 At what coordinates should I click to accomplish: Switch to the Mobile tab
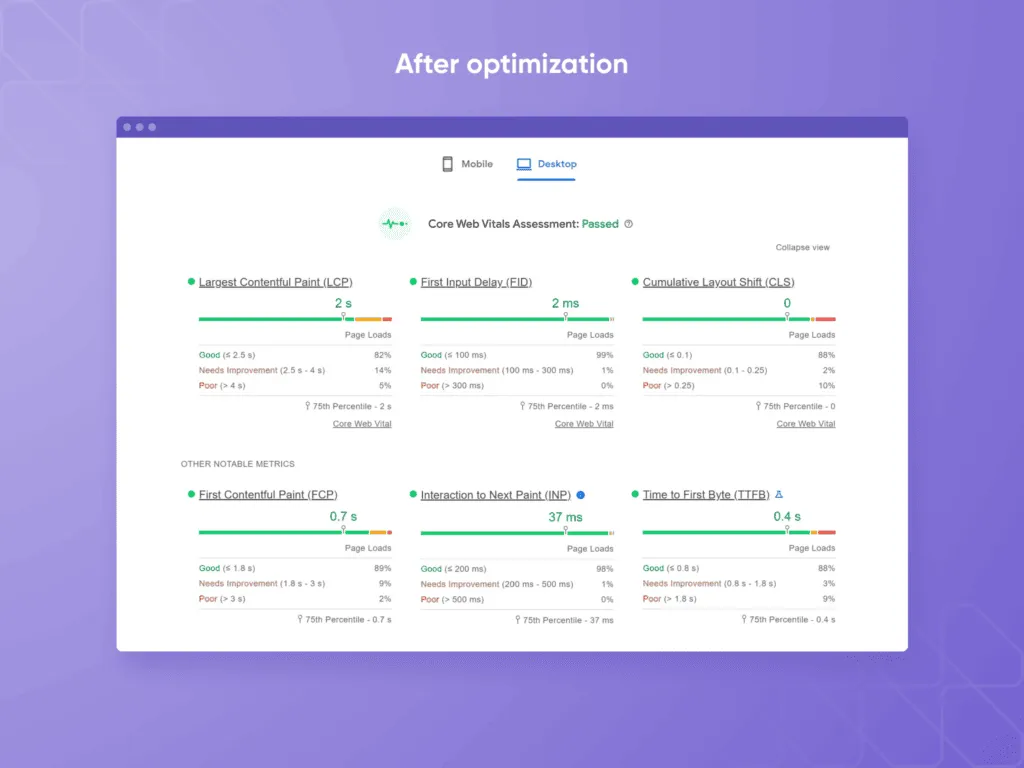(x=468, y=164)
